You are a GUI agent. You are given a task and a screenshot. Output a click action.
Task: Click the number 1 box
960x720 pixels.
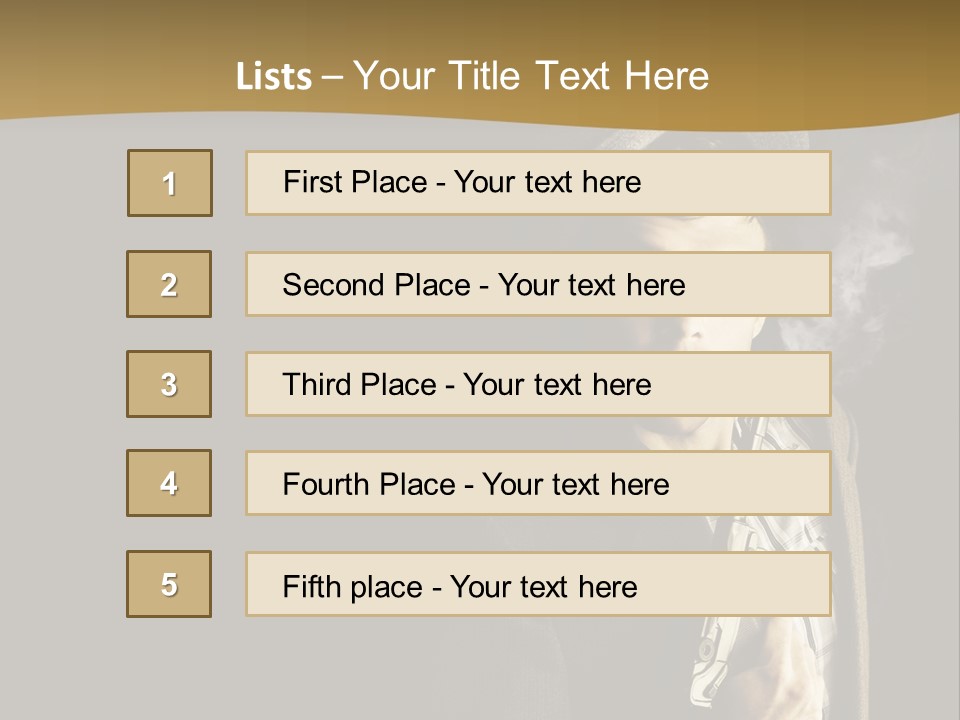coord(170,183)
